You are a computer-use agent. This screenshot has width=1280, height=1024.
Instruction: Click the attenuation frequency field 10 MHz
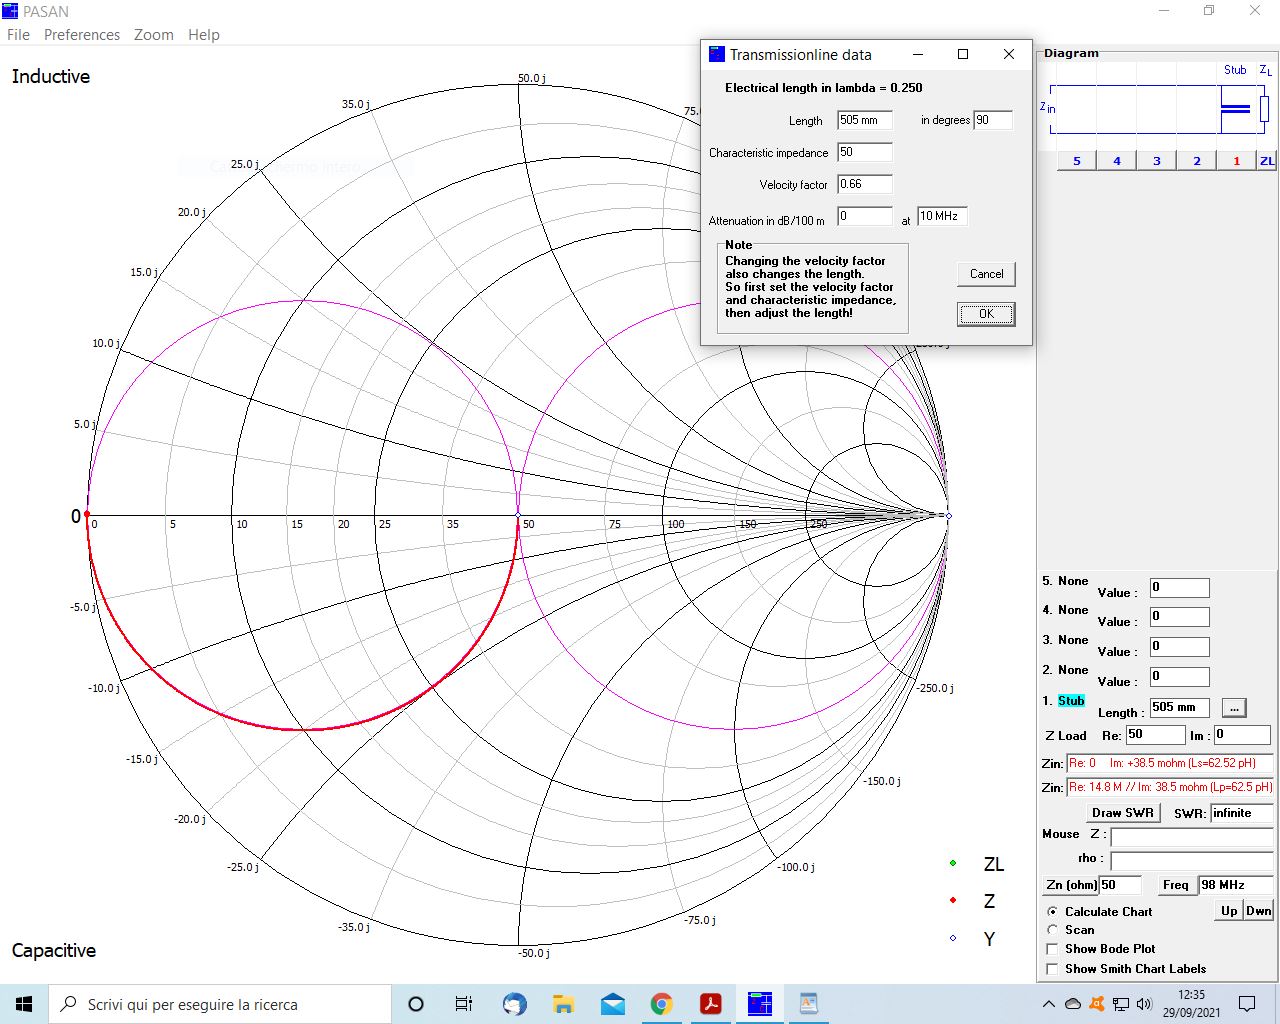click(942, 216)
